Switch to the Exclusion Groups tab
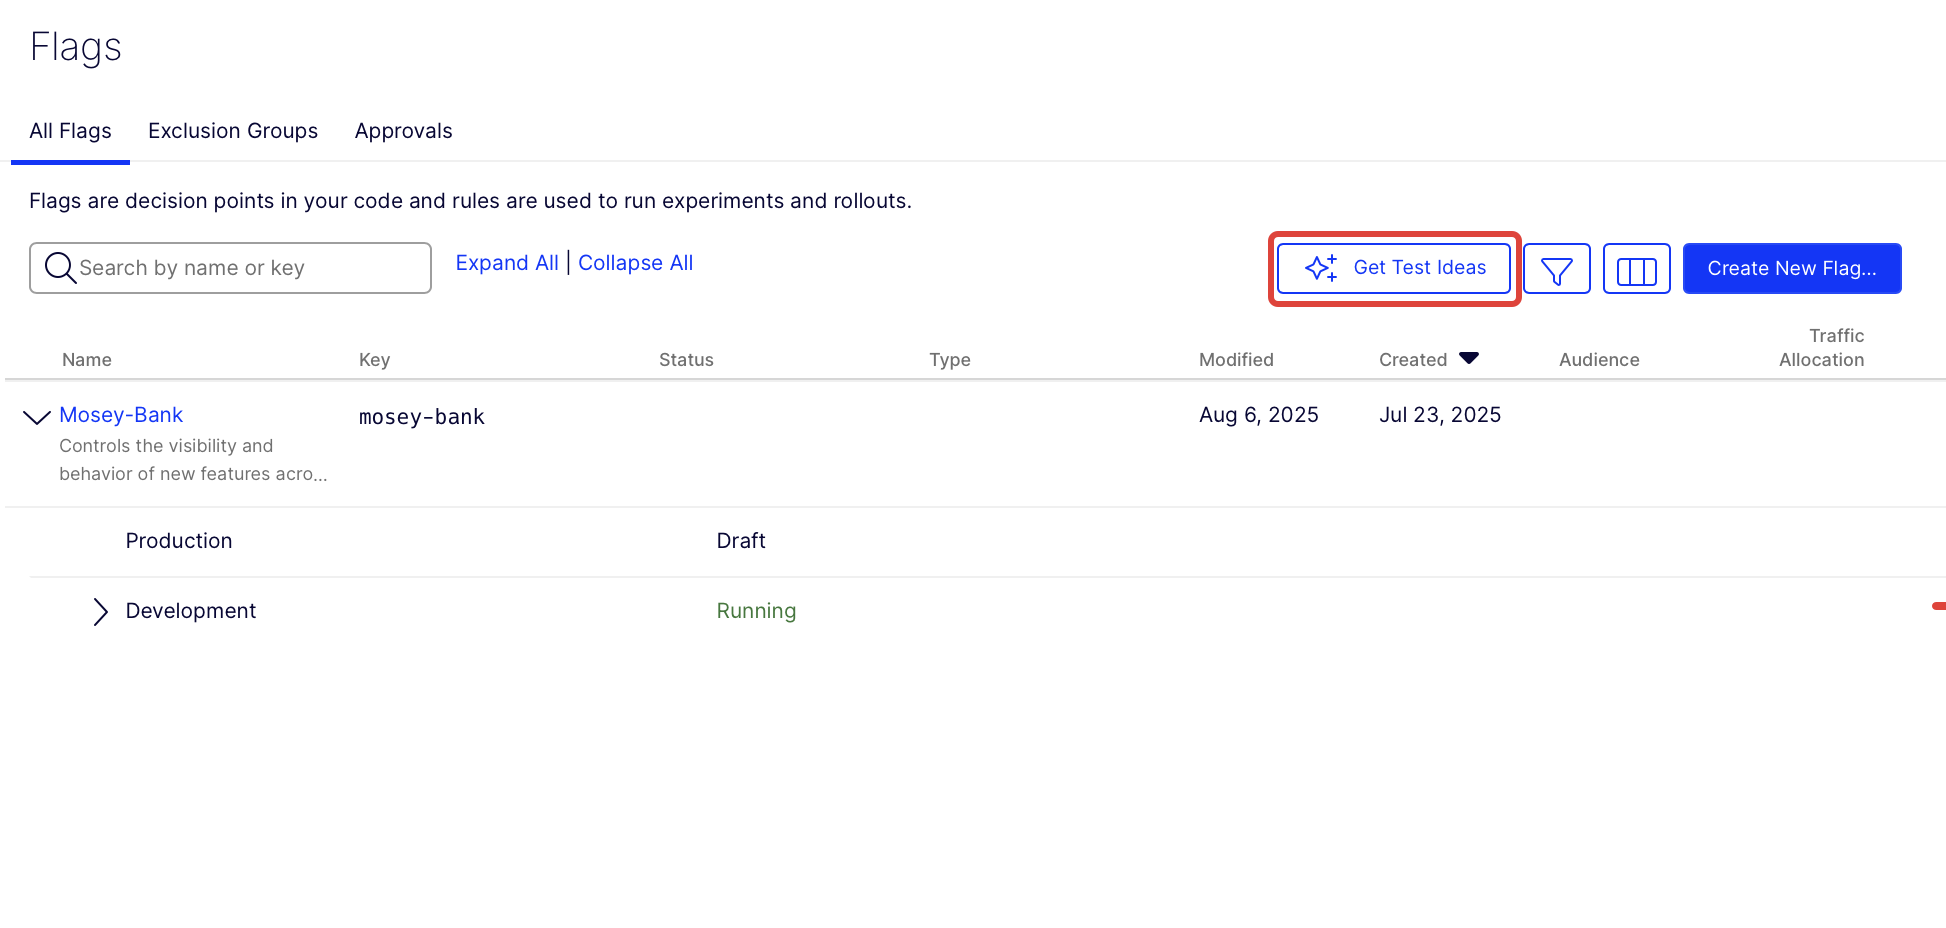Viewport: 1946px width, 928px height. pos(233,131)
